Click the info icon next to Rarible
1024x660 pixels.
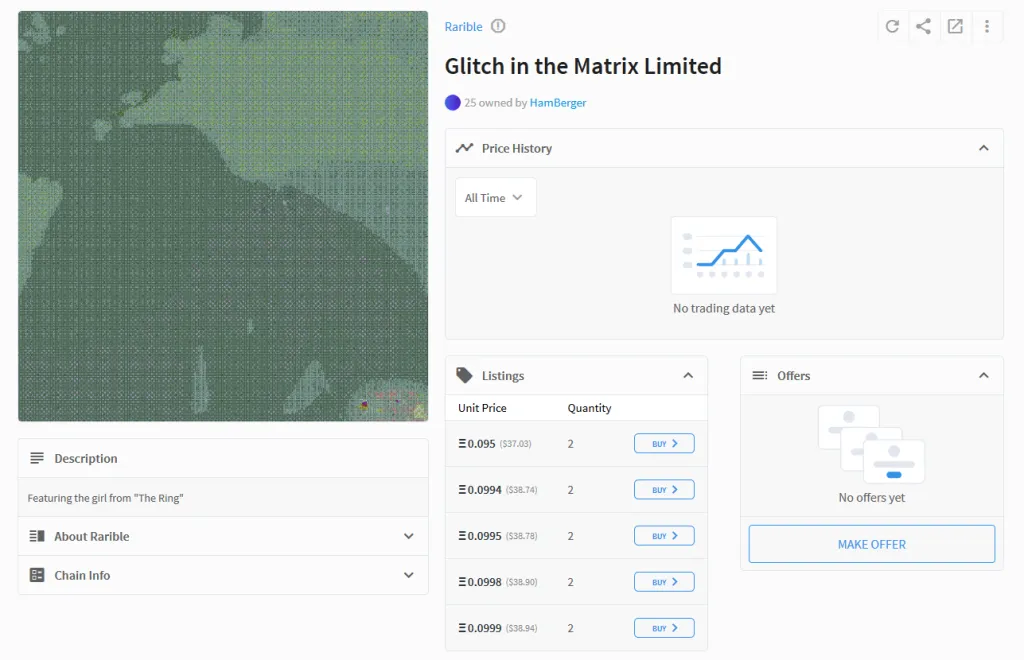point(498,26)
